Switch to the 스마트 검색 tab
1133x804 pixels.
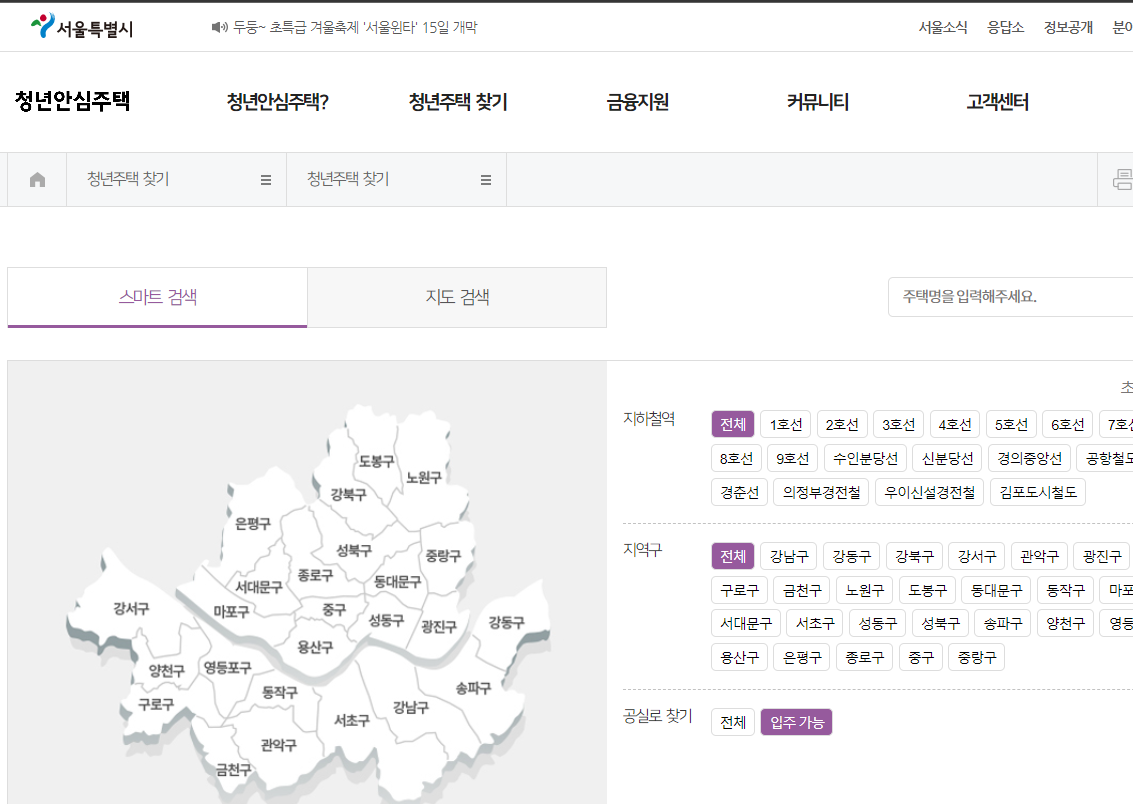coord(158,297)
